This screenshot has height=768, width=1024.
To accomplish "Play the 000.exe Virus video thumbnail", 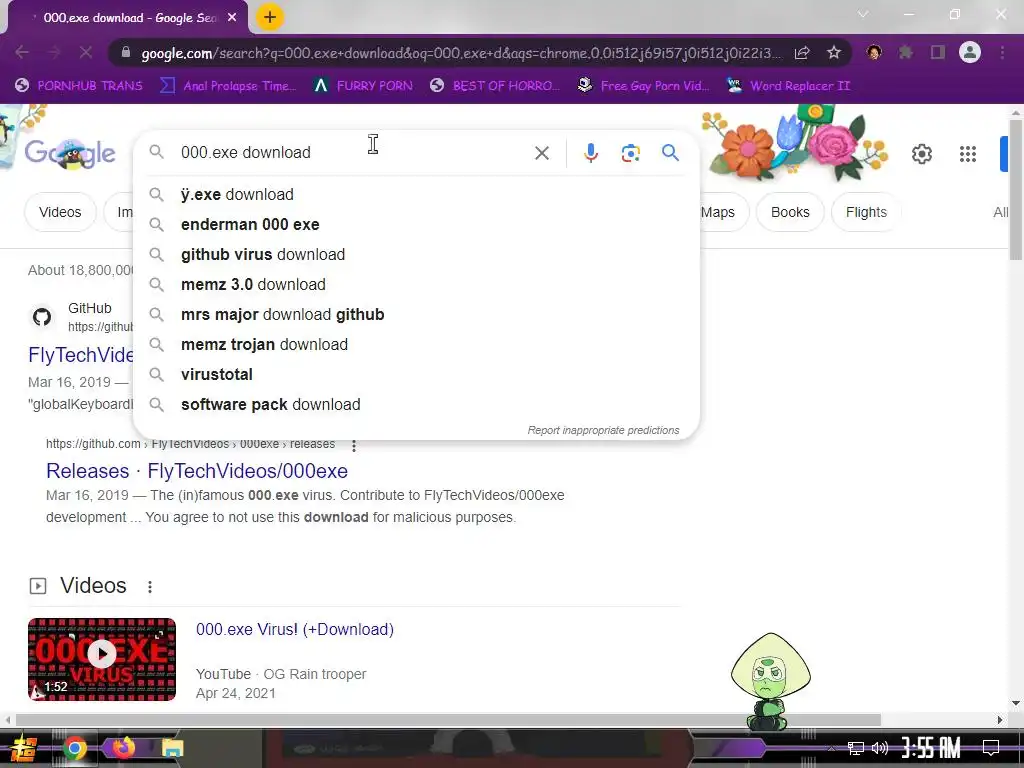I will pos(102,660).
